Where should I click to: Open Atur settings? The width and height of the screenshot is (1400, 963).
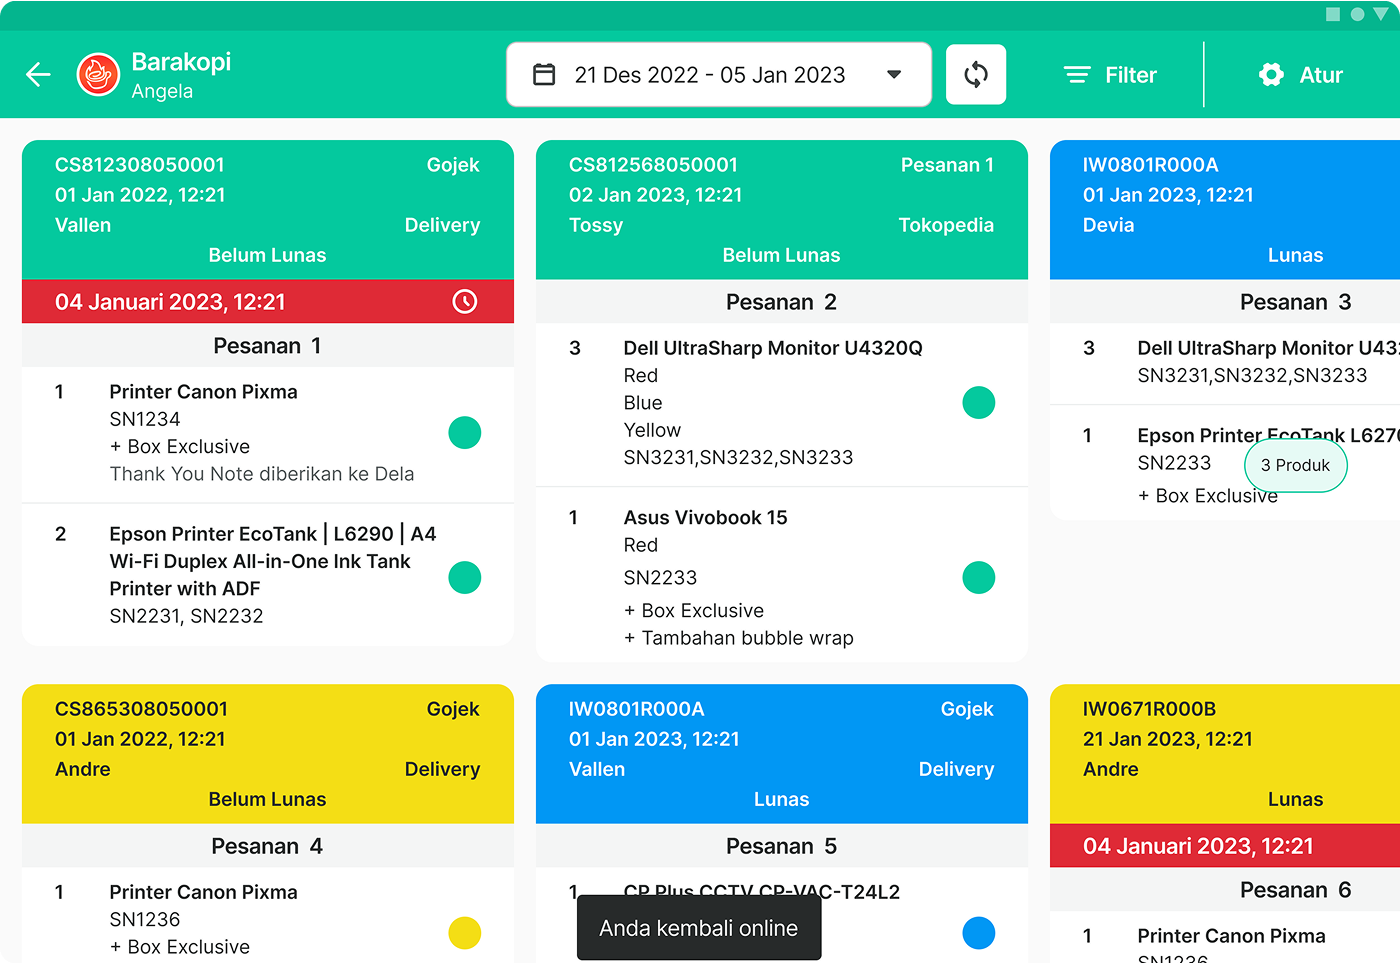pyautogui.click(x=1300, y=74)
